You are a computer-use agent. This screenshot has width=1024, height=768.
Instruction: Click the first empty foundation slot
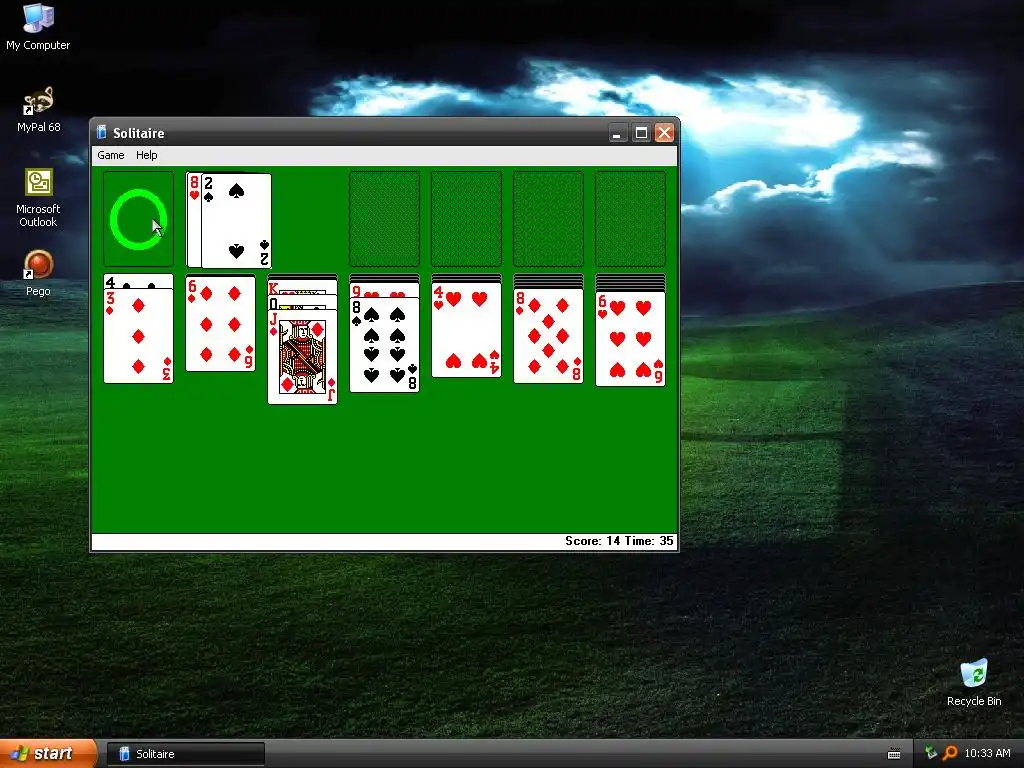pyautogui.click(x=384, y=219)
